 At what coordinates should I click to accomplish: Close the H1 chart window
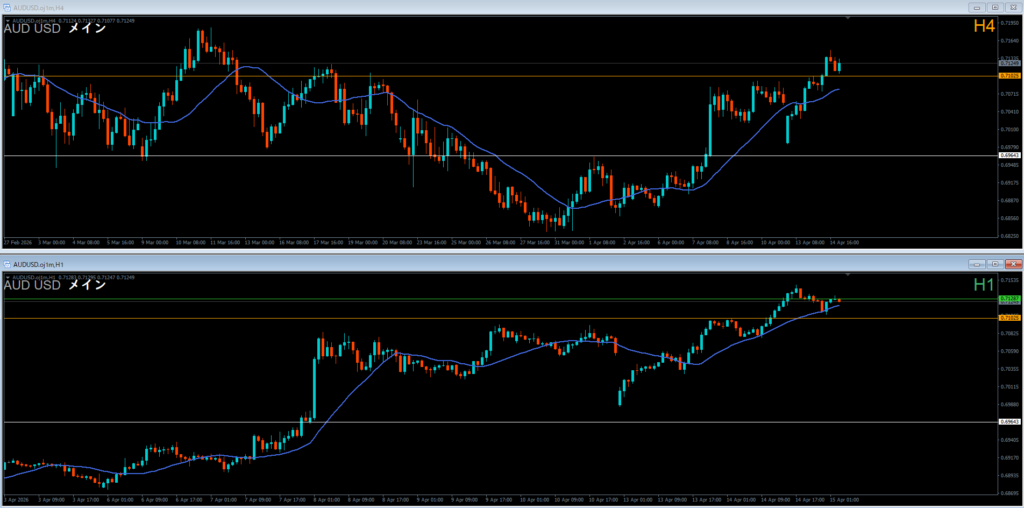(1011, 264)
